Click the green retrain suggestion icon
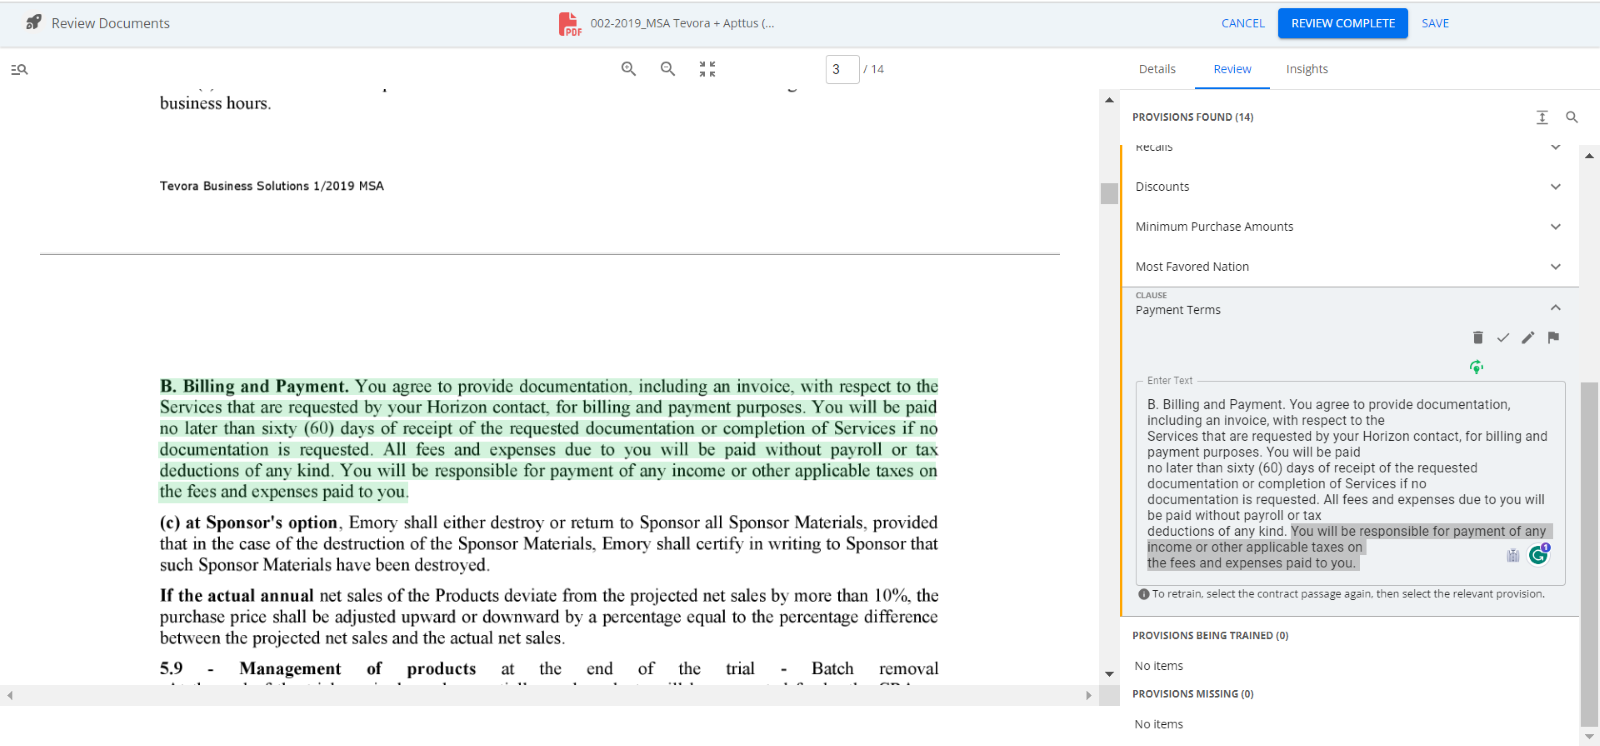Screen dimensions: 1600x746 coord(1476,367)
